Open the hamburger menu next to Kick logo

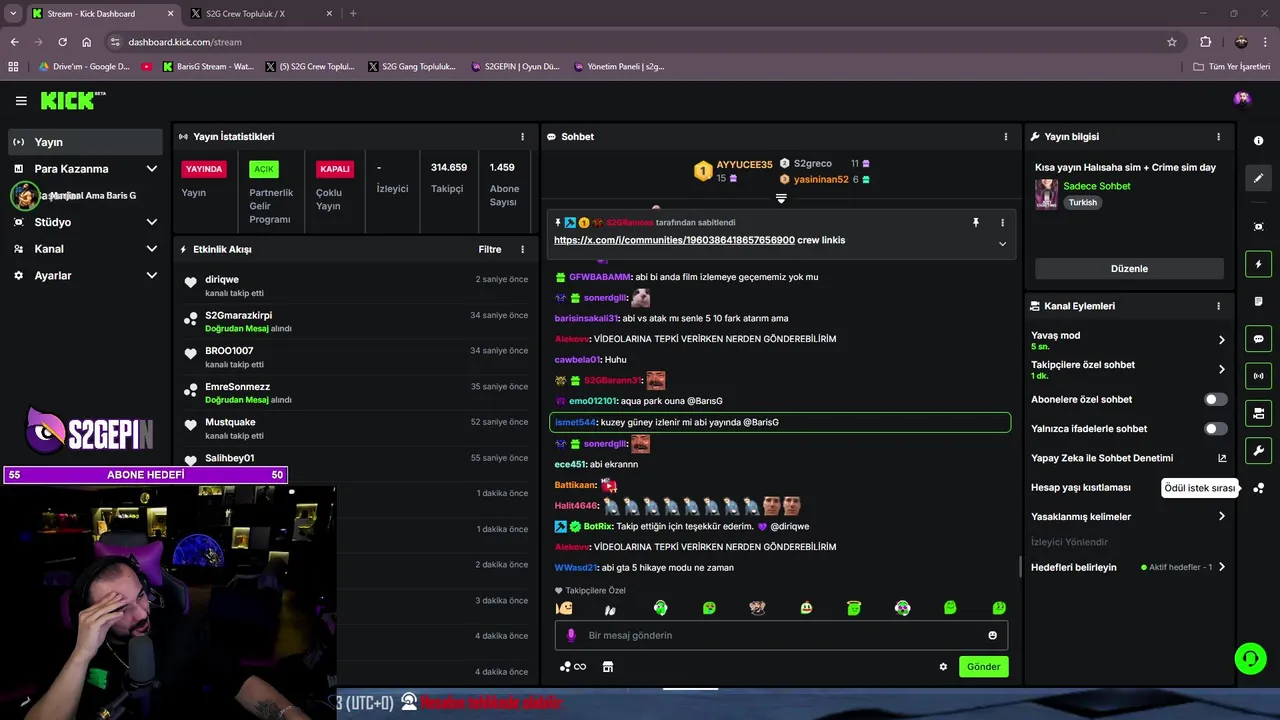[x=21, y=101]
